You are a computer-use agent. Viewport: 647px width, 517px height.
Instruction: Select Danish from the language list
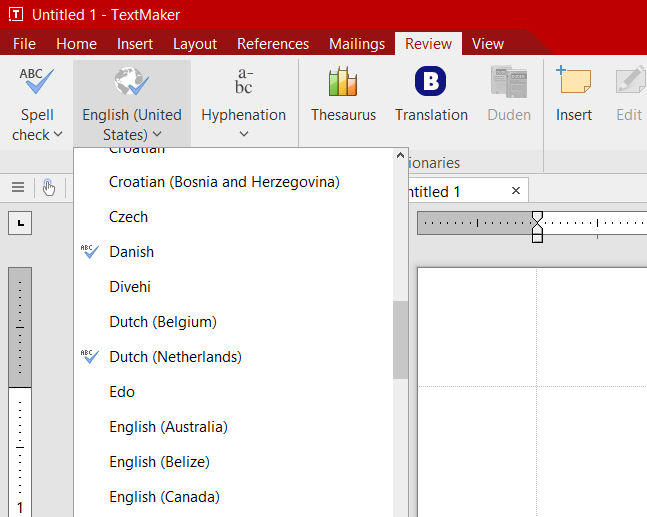(131, 252)
